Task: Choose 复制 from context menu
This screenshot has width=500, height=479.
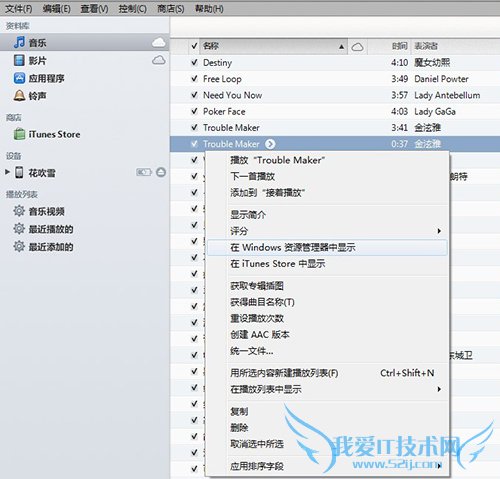Action: tap(327, 411)
